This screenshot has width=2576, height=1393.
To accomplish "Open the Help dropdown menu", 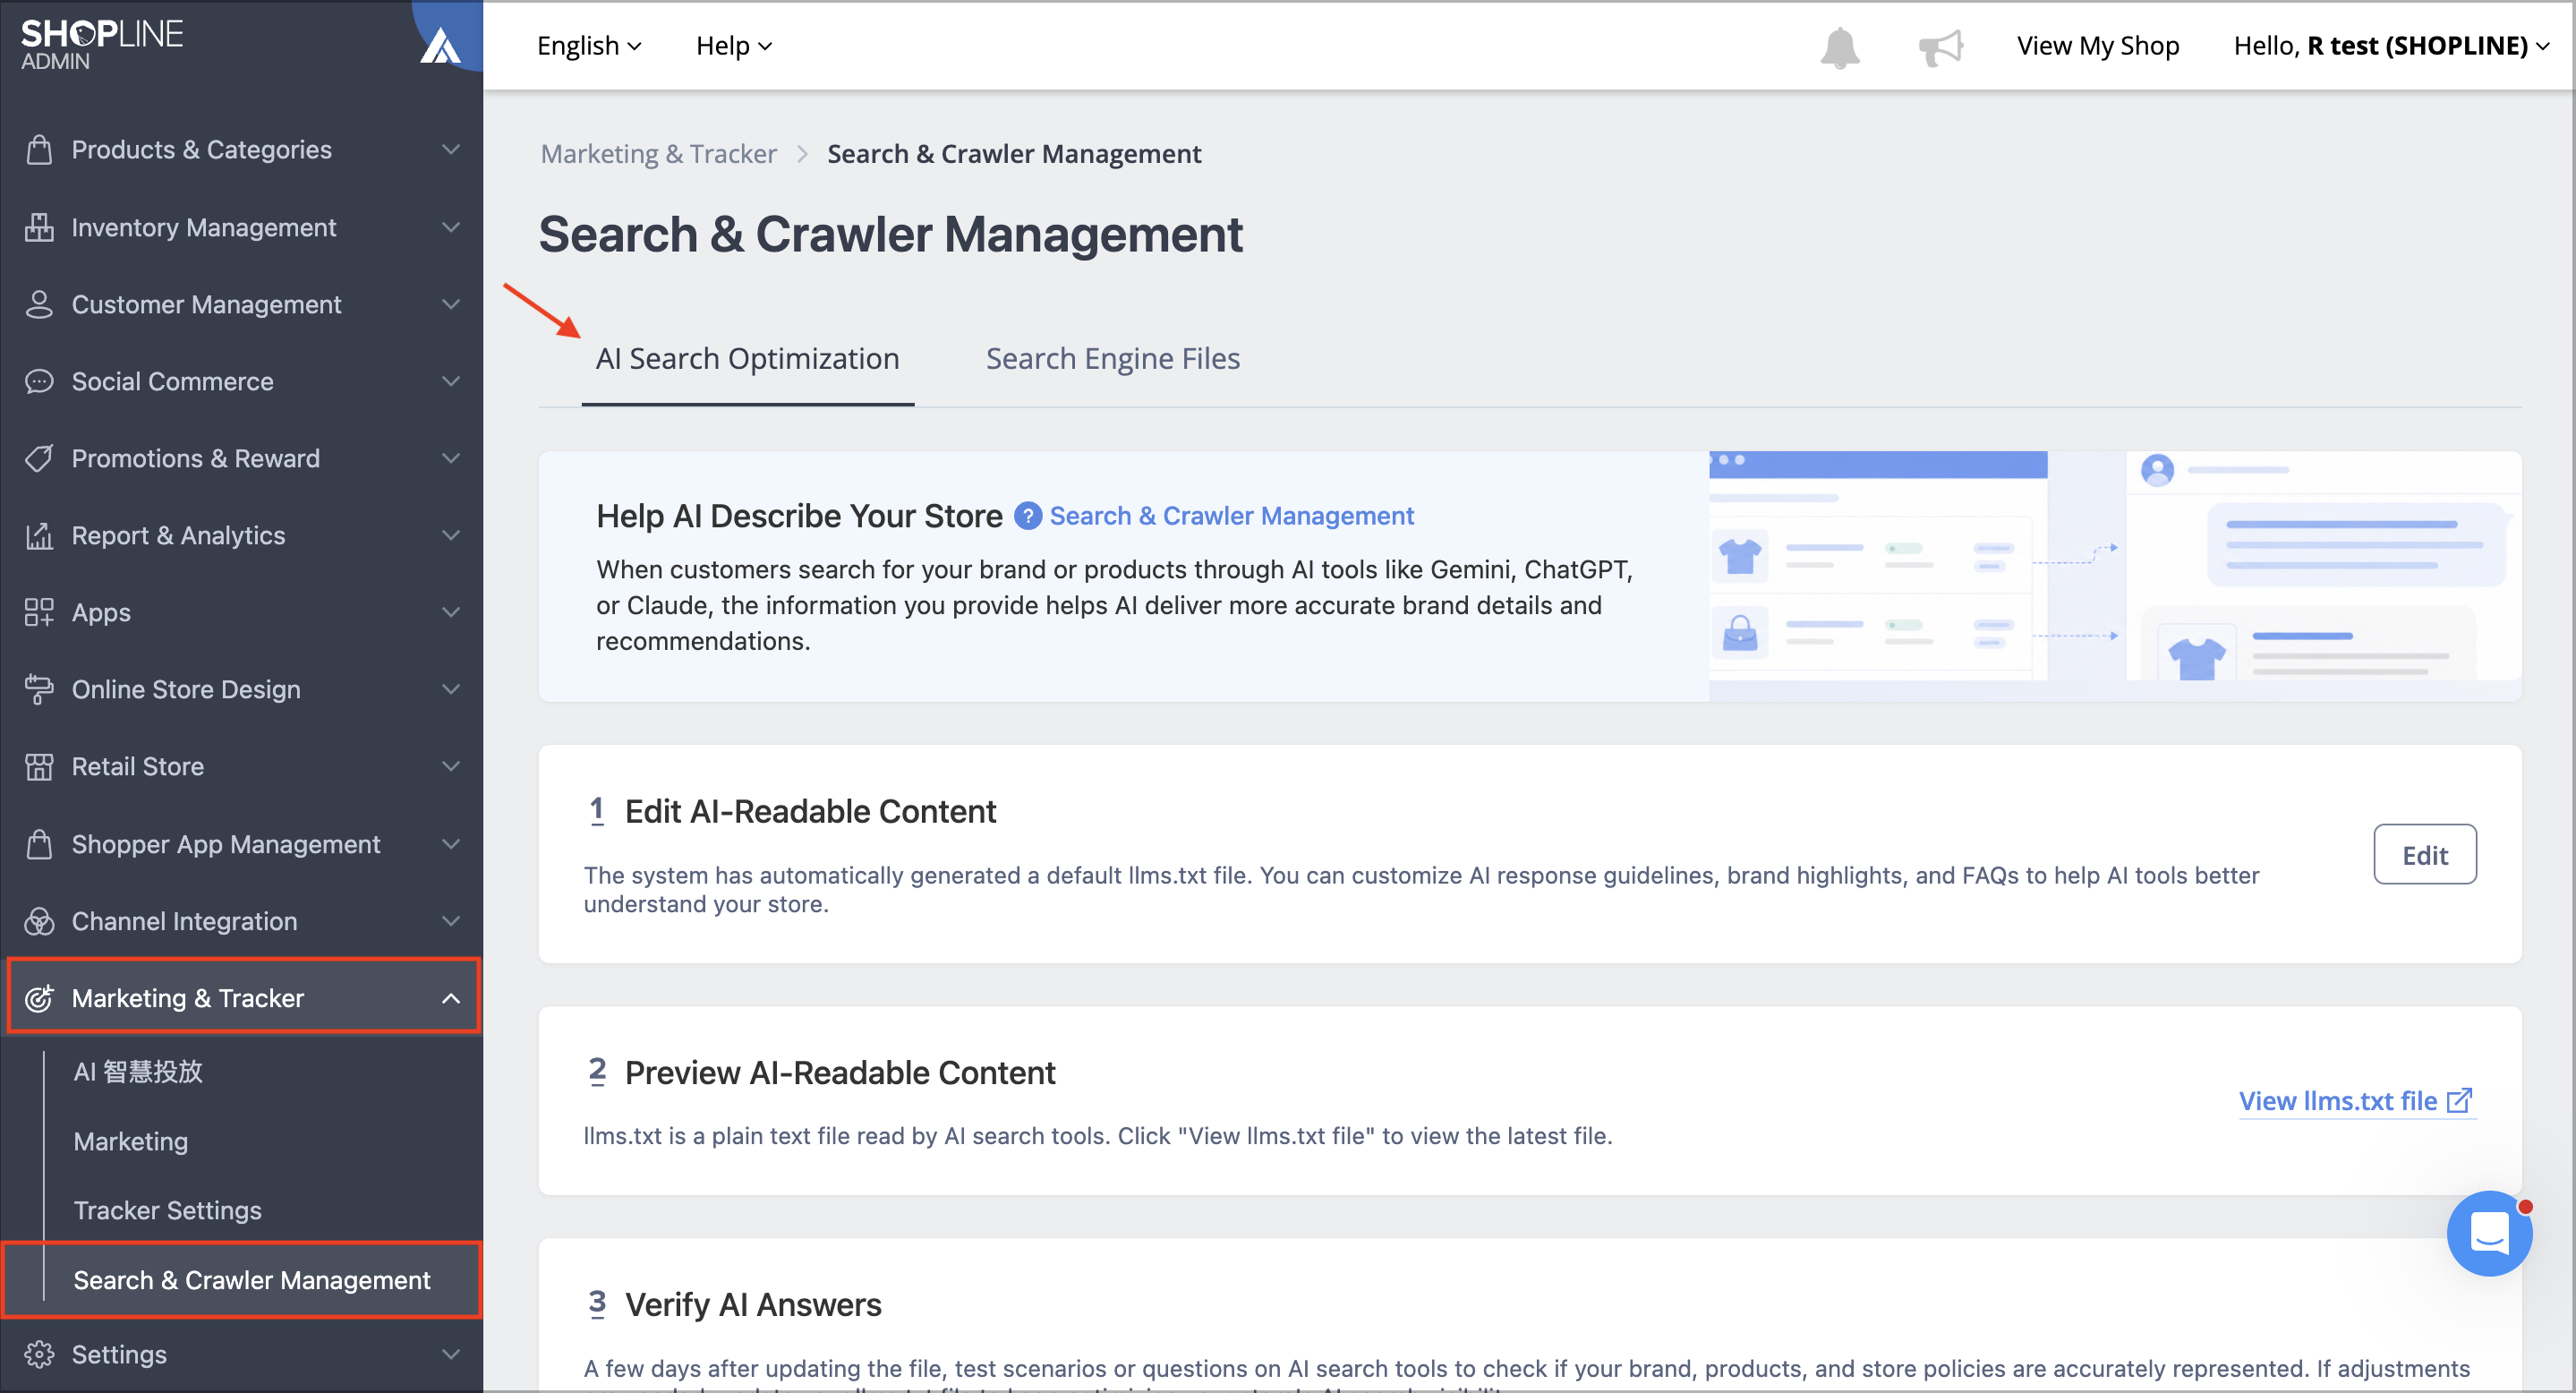I will tap(734, 46).
